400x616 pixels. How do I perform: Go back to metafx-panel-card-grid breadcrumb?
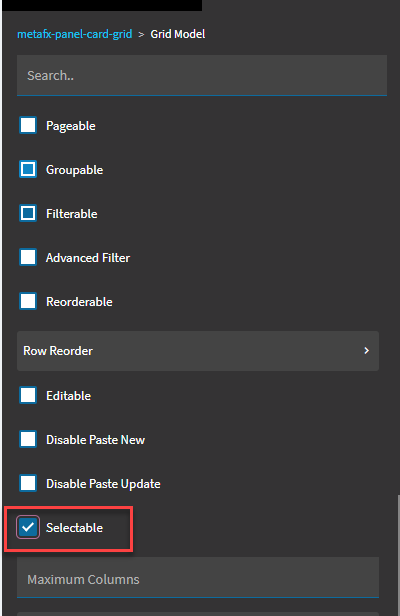click(75, 34)
